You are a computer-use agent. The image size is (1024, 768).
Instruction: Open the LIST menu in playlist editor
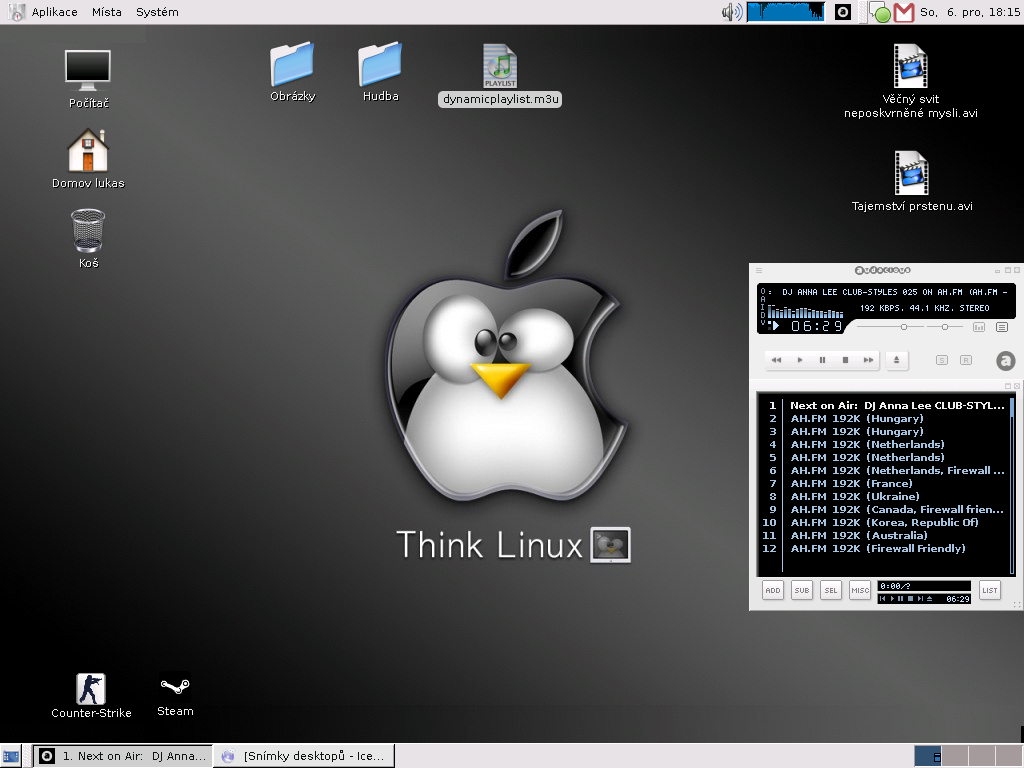(x=990, y=590)
